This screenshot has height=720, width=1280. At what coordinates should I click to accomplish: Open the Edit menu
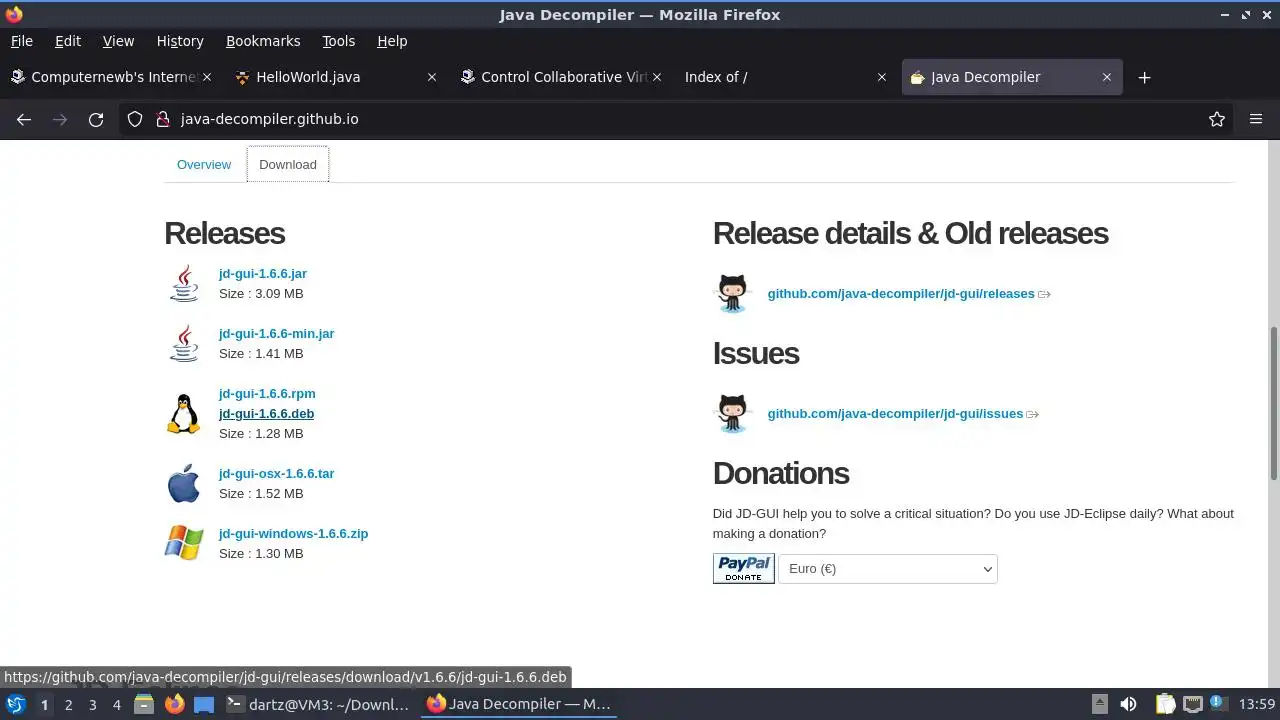(68, 41)
